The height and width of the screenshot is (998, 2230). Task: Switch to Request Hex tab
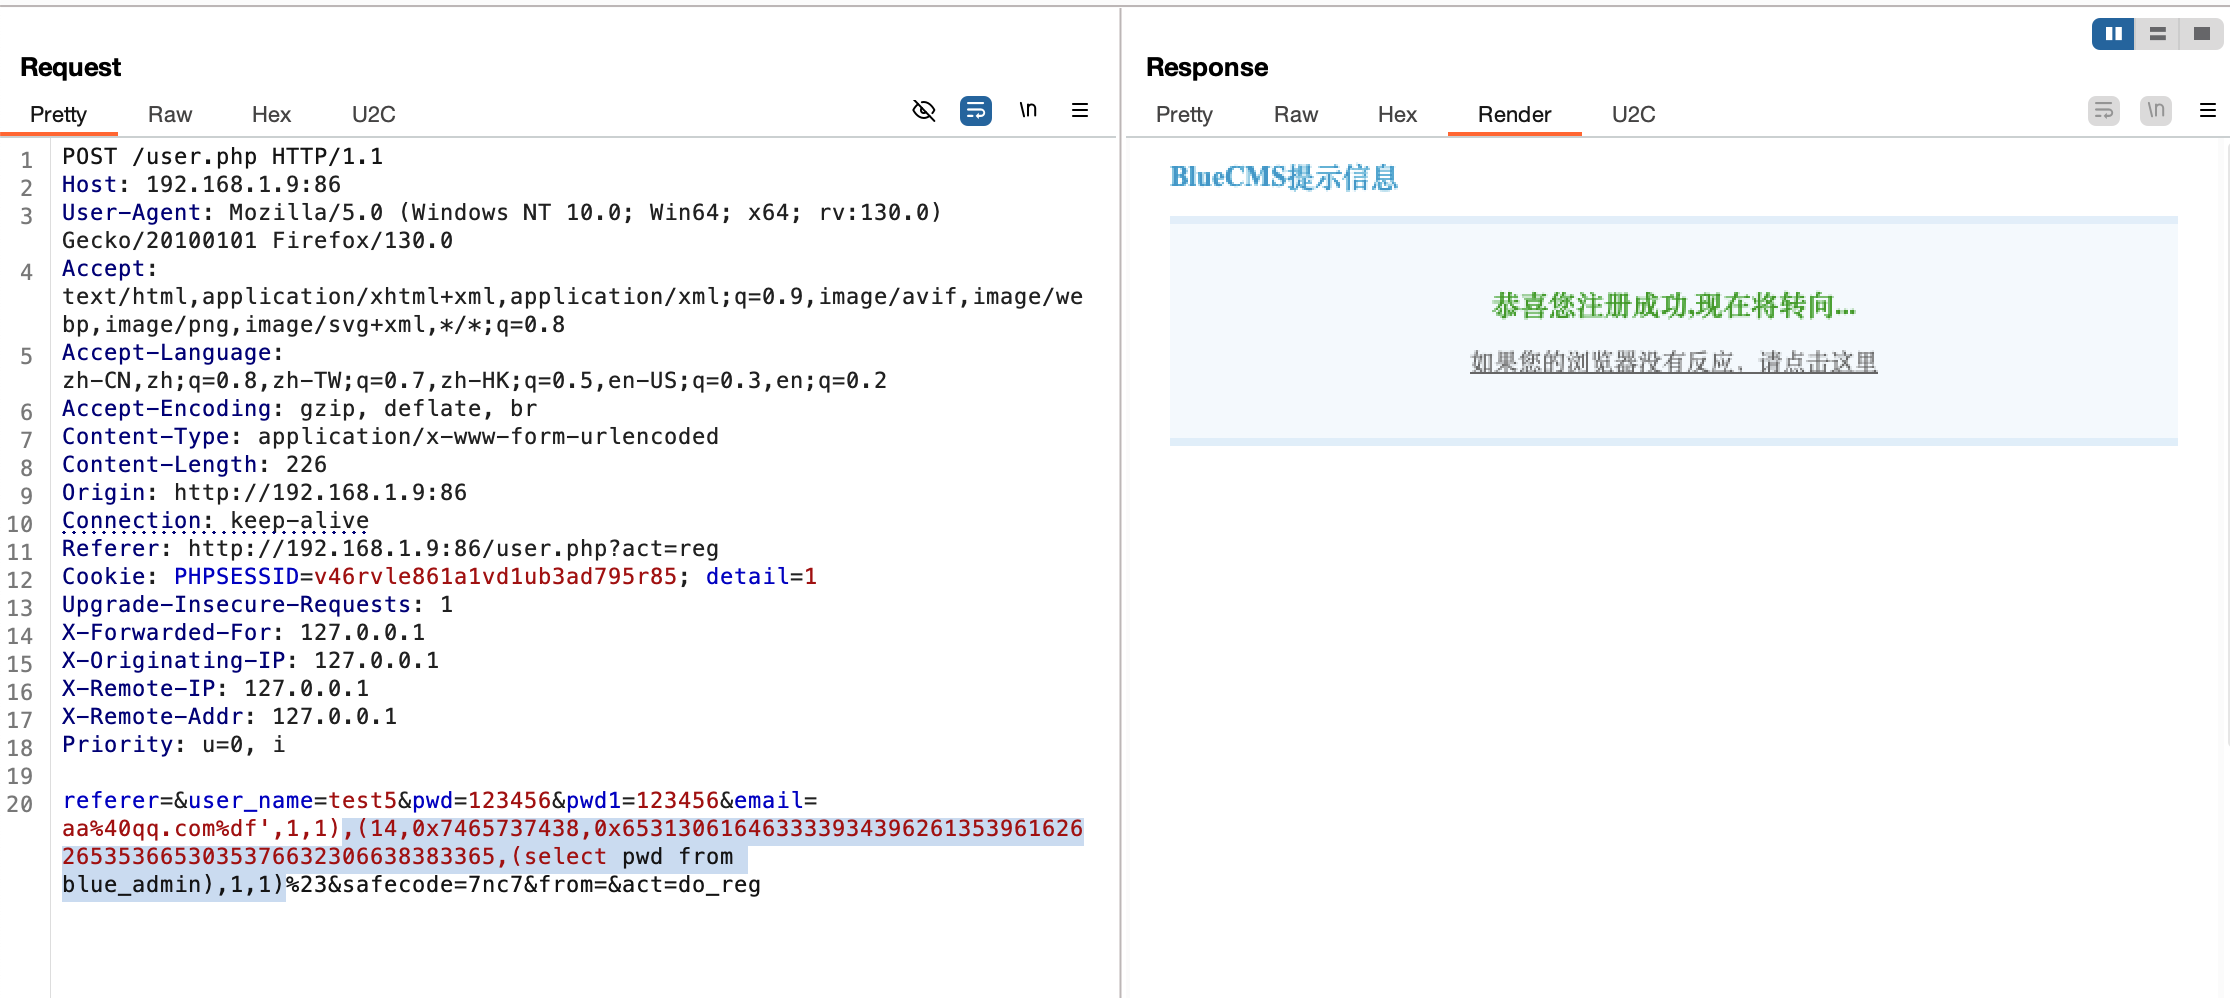pos(271,114)
